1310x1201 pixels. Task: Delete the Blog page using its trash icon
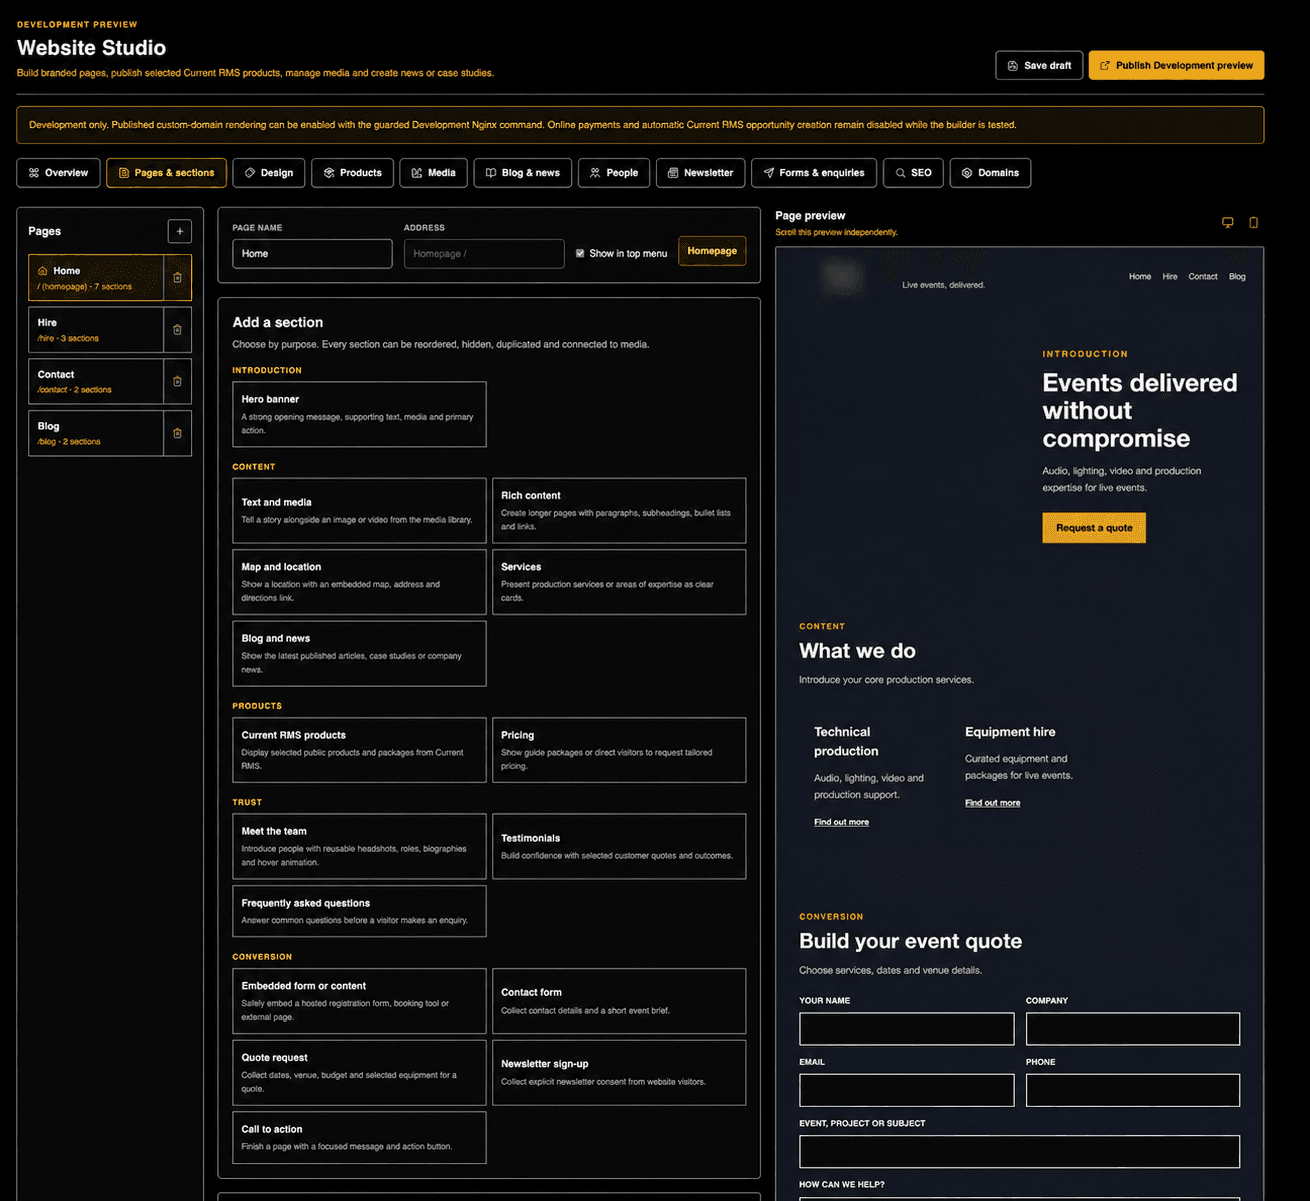point(178,433)
